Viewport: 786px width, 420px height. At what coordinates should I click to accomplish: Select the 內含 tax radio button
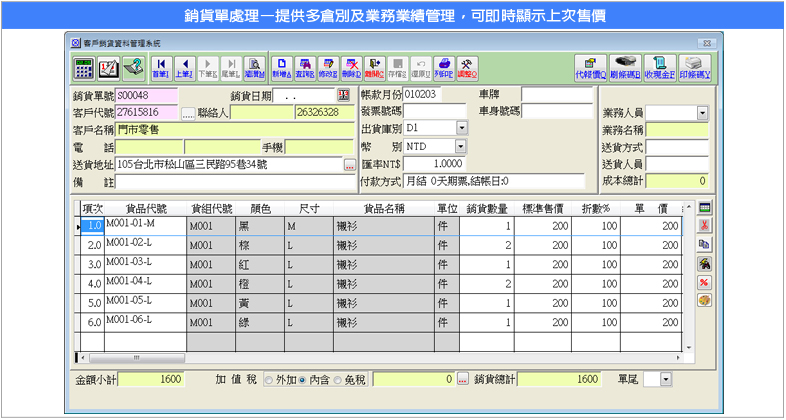(303, 380)
